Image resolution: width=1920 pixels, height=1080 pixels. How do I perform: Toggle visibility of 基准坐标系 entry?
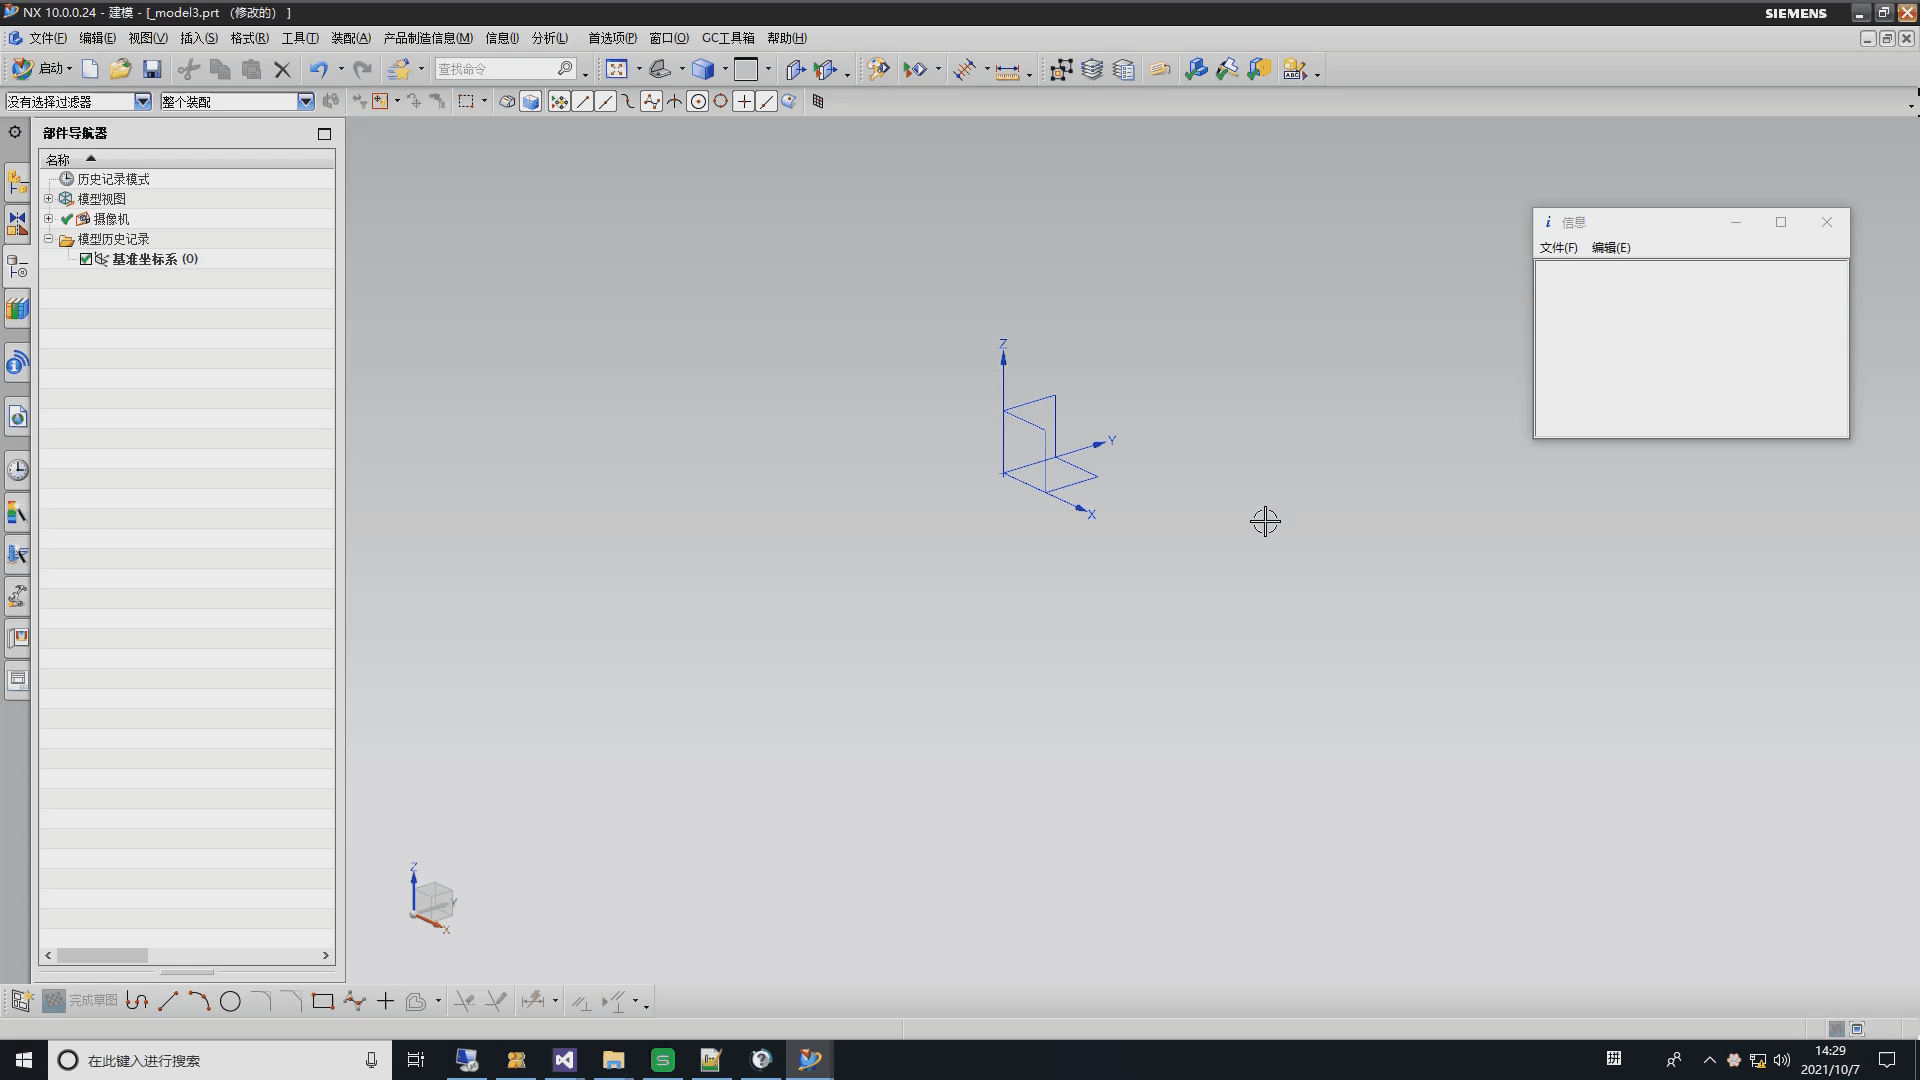tap(86, 258)
